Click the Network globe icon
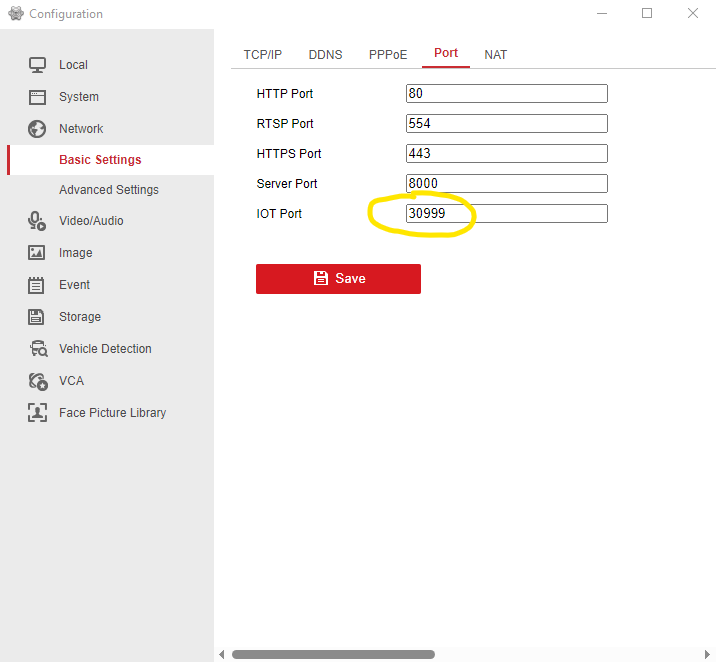Viewport: 716px width, 662px height. 37,129
